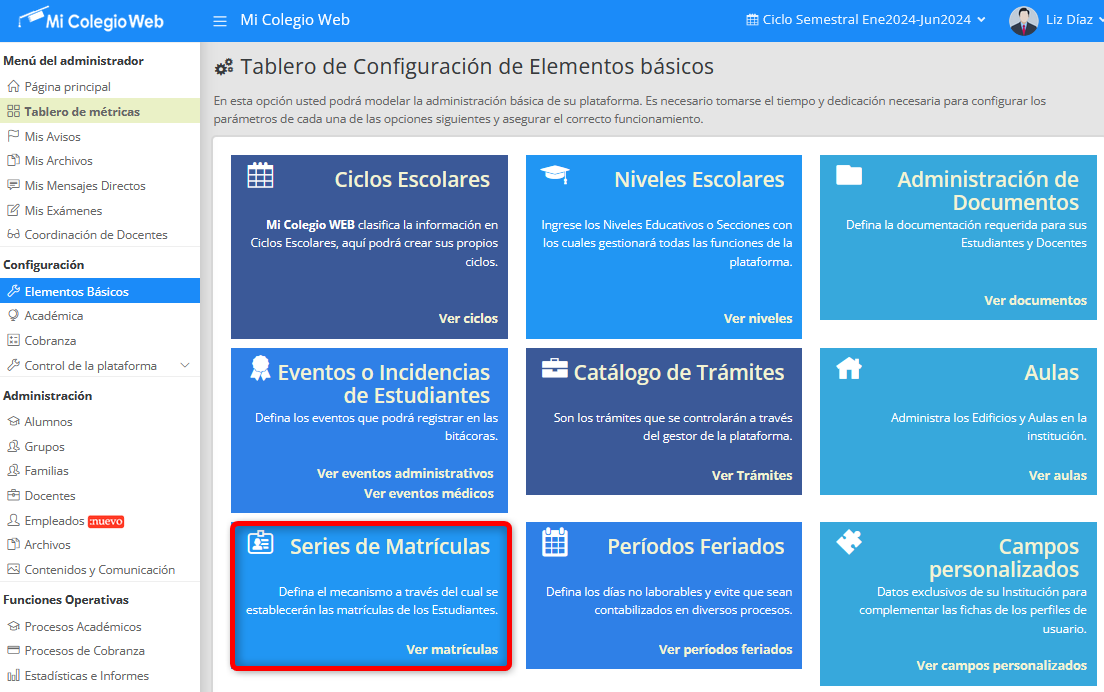1104x692 pixels.
Task: Click the hamburger menu icon in header
Action: (x=220, y=20)
